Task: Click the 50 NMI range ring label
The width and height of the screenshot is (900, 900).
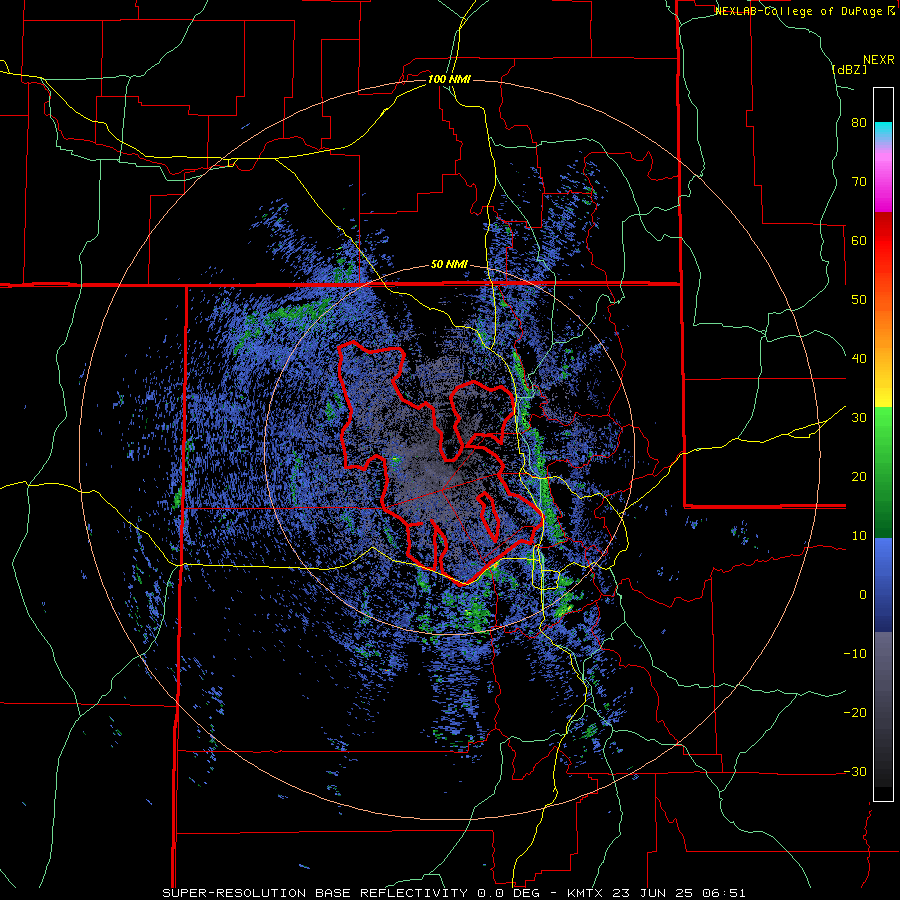Action: (x=449, y=265)
